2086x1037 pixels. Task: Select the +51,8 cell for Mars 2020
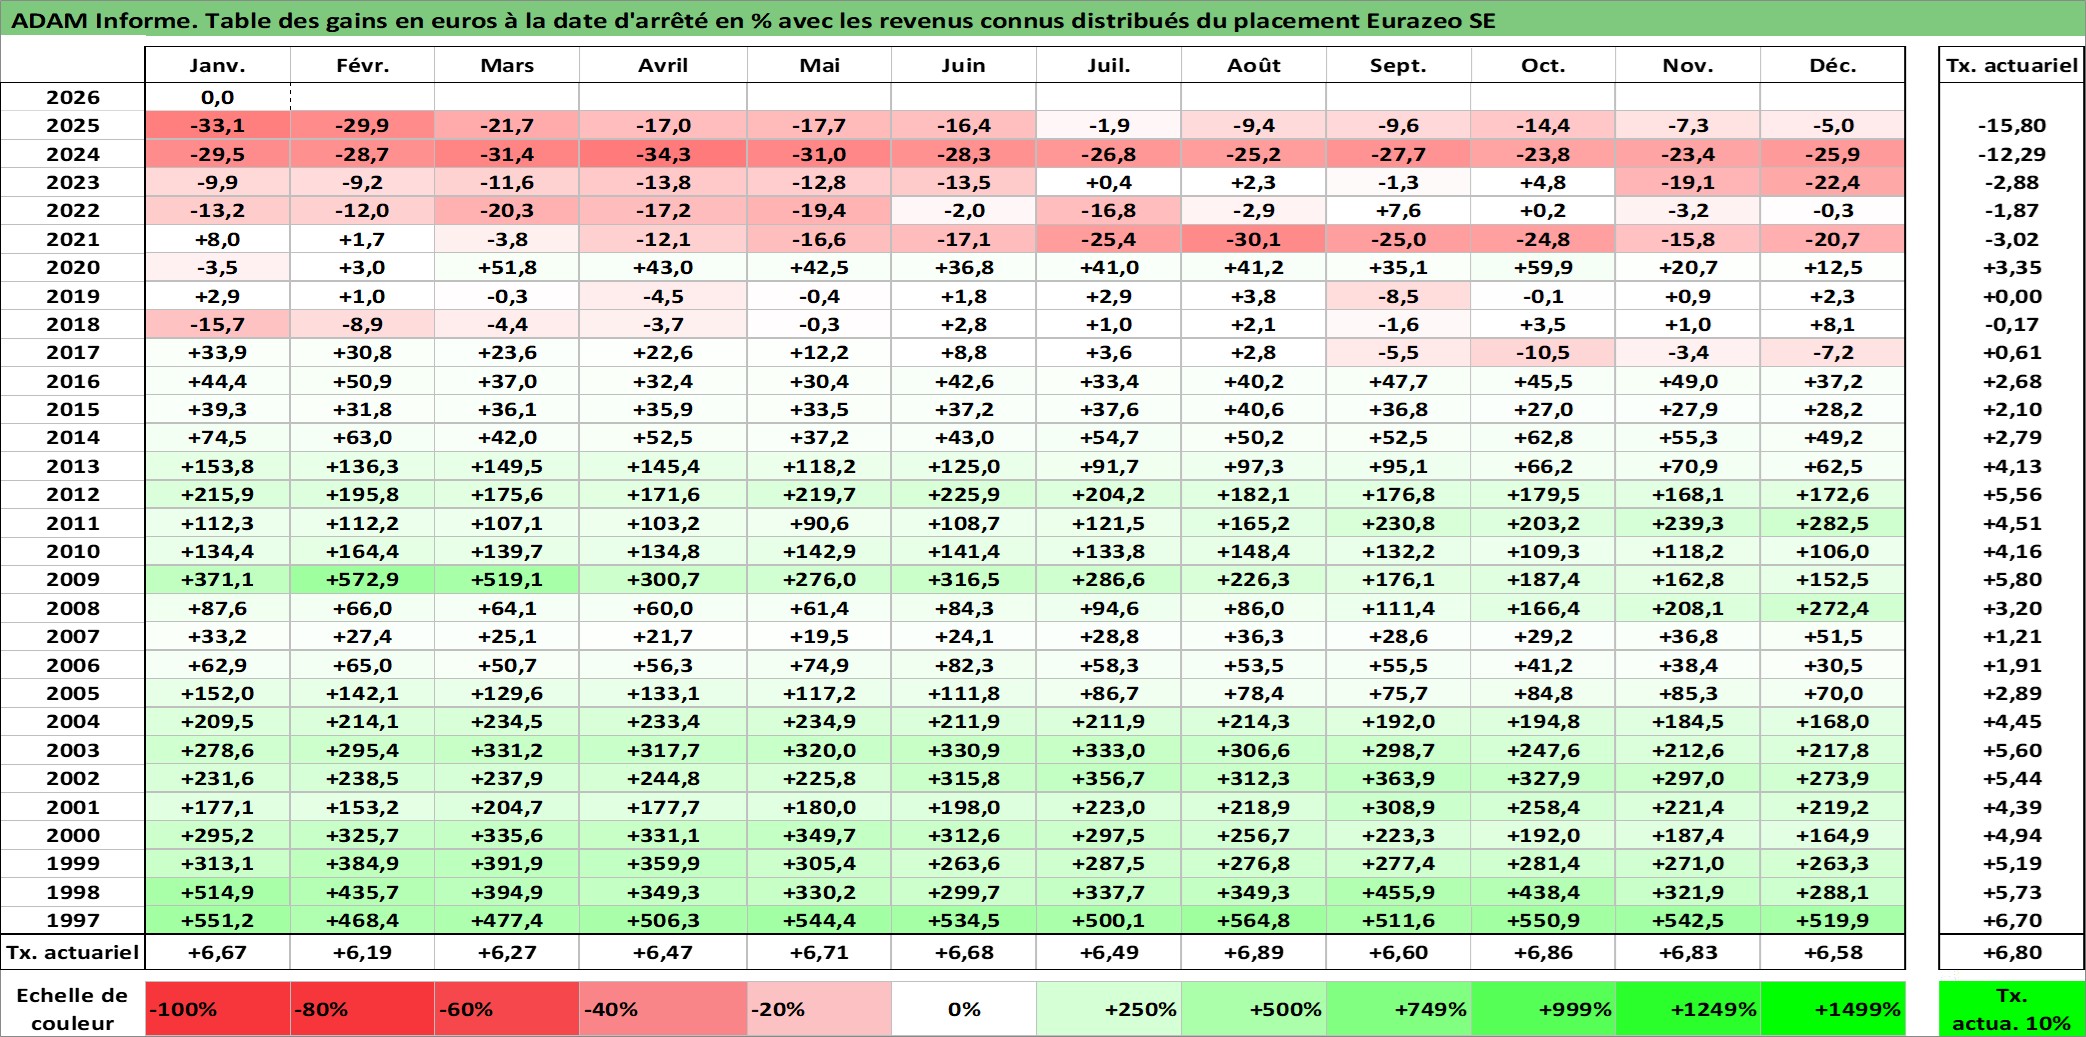[x=507, y=267]
